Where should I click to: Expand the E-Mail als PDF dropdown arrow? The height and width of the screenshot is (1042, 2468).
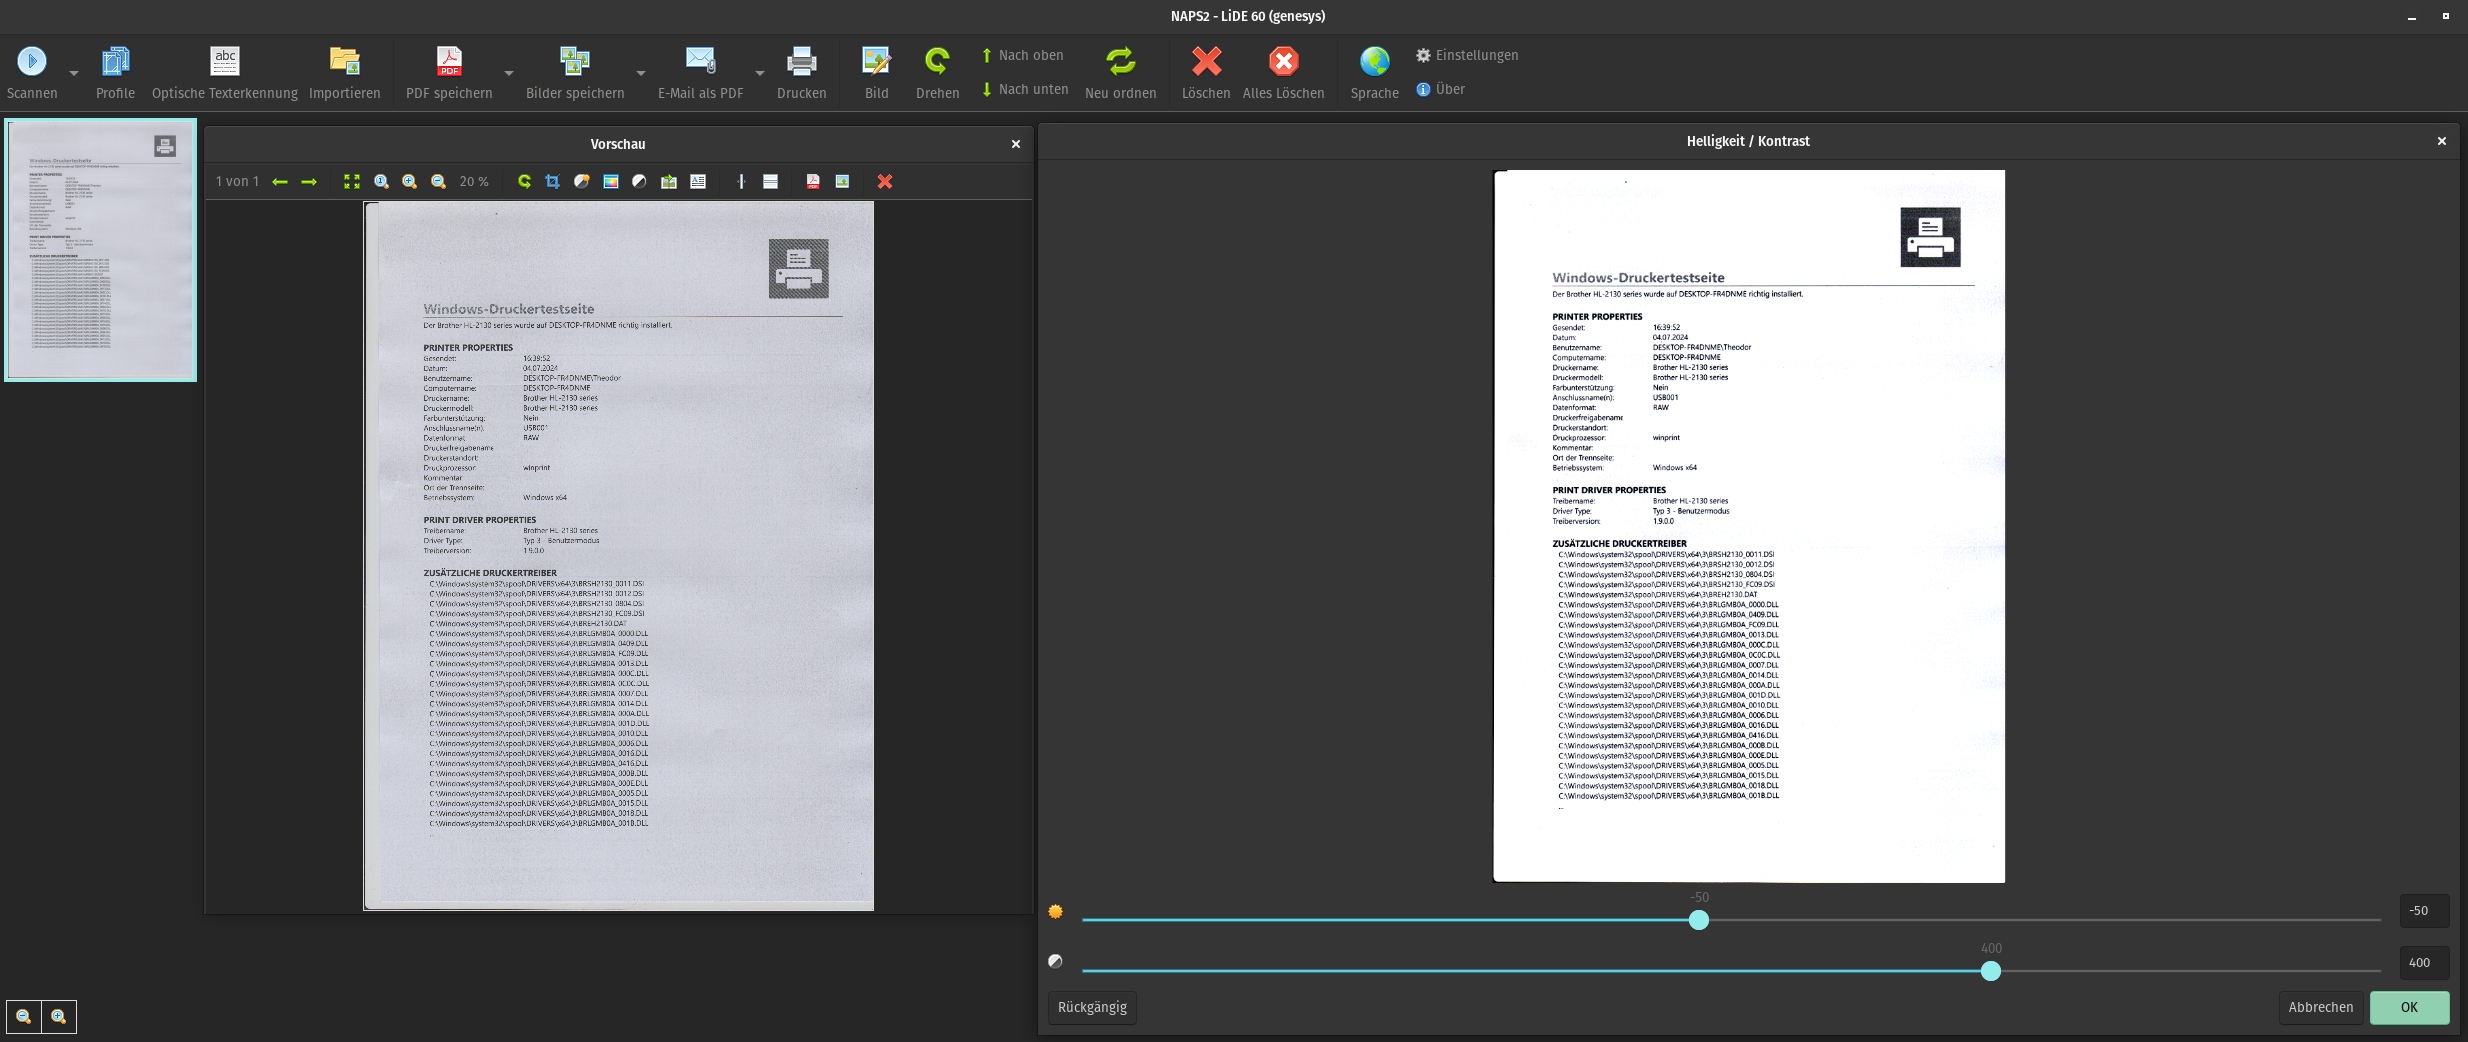(x=760, y=73)
